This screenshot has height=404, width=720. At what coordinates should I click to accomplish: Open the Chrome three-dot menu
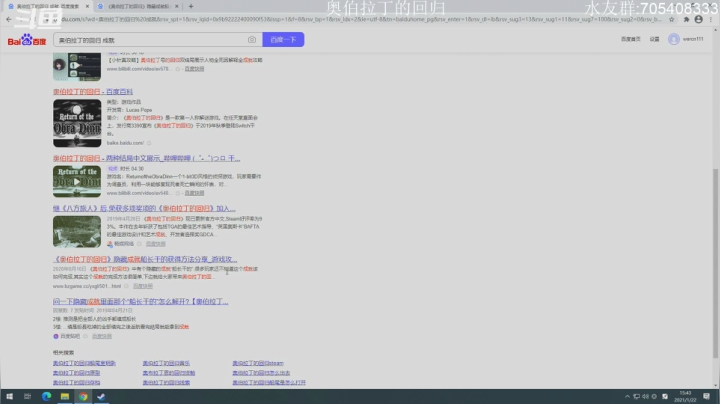click(x=711, y=20)
